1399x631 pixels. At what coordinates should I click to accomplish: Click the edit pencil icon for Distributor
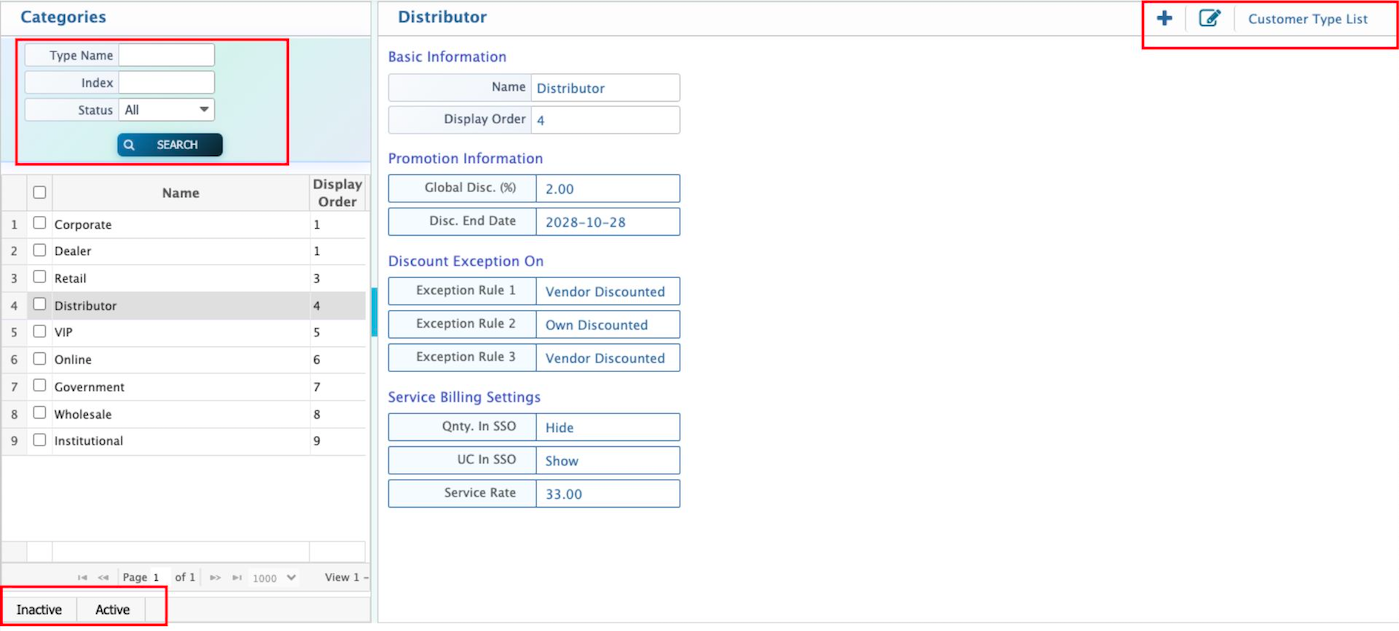pyautogui.click(x=1209, y=19)
